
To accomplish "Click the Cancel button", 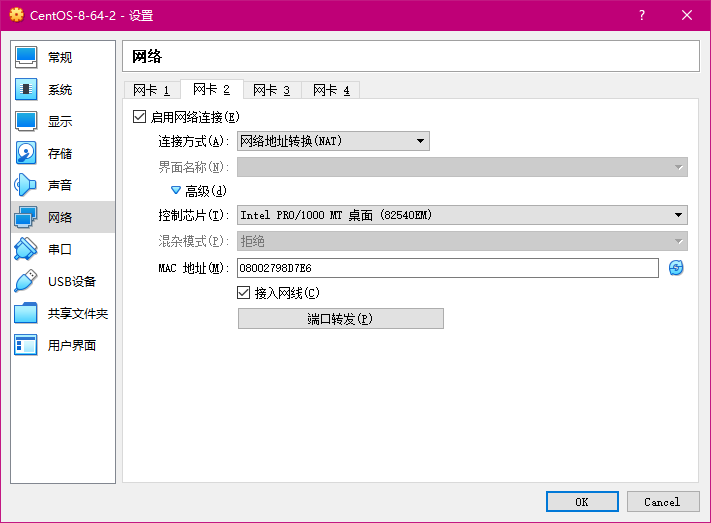I will [662, 502].
